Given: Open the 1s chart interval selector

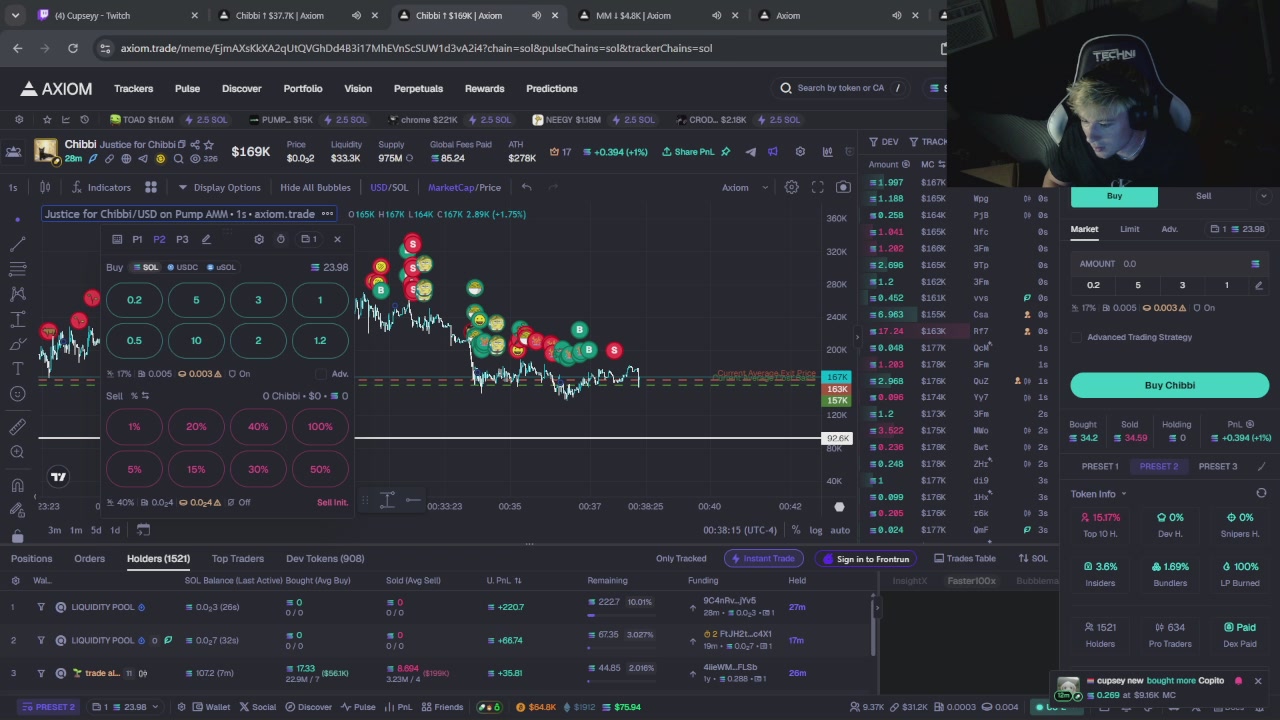Looking at the screenshot, I should pyautogui.click(x=13, y=187).
